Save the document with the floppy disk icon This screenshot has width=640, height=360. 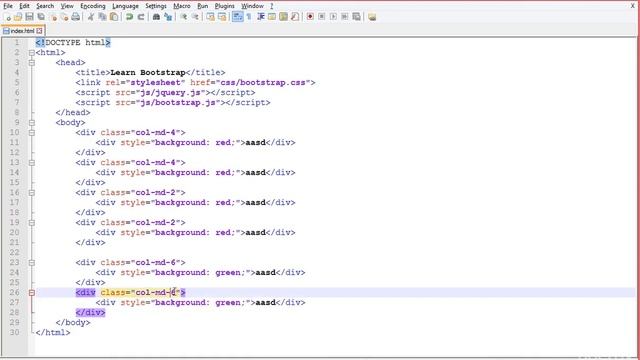[29, 17]
